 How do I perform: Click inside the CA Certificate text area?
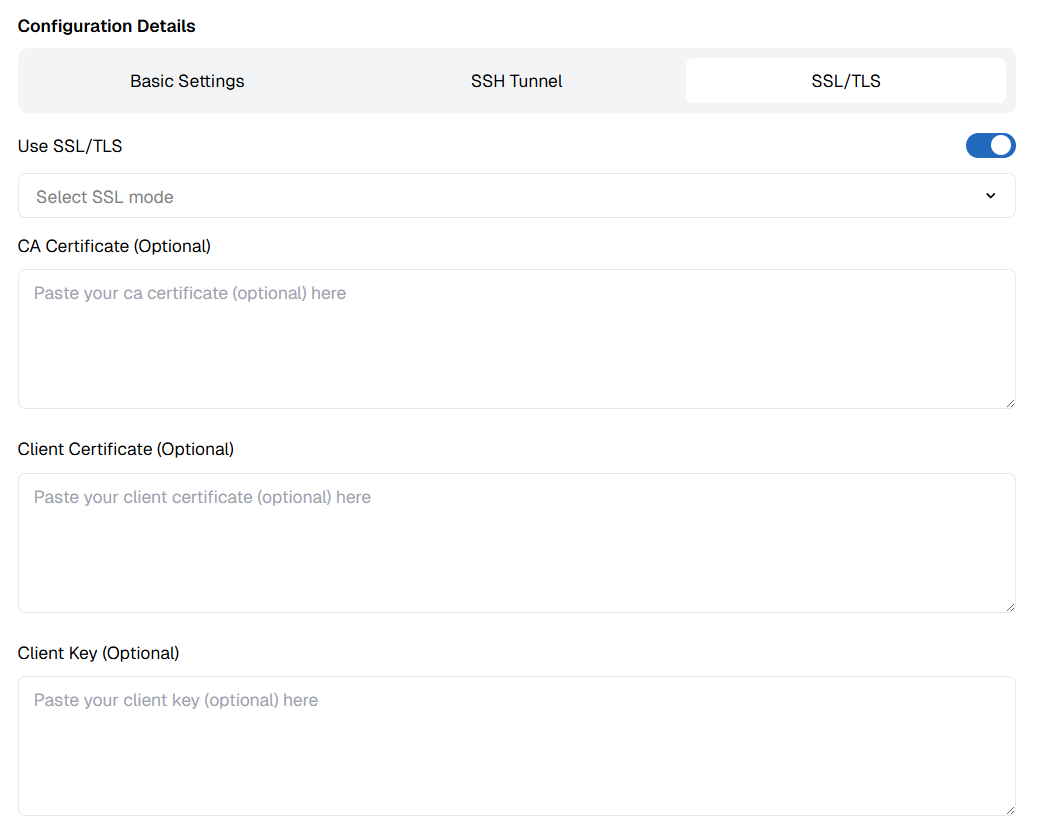coord(516,338)
